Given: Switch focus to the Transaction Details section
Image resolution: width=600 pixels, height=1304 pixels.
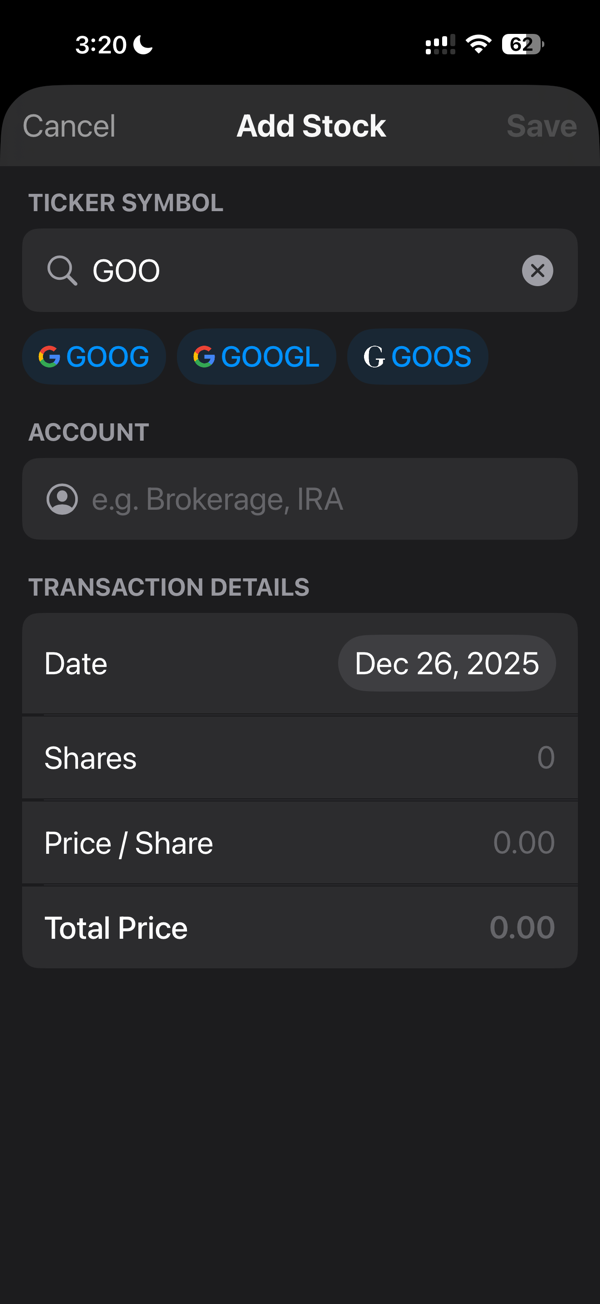Looking at the screenshot, I should coord(168,587).
